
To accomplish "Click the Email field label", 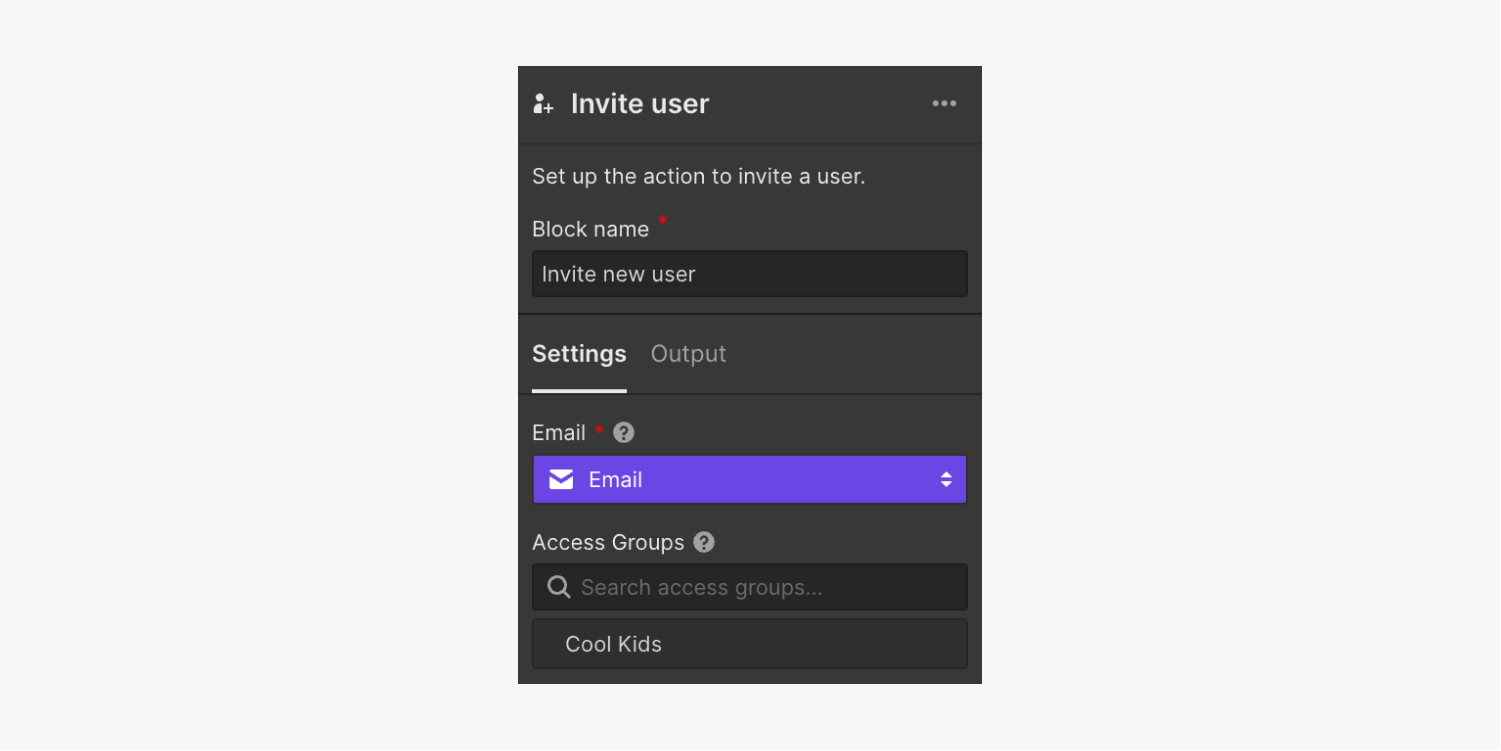I will tap(558, 433).
